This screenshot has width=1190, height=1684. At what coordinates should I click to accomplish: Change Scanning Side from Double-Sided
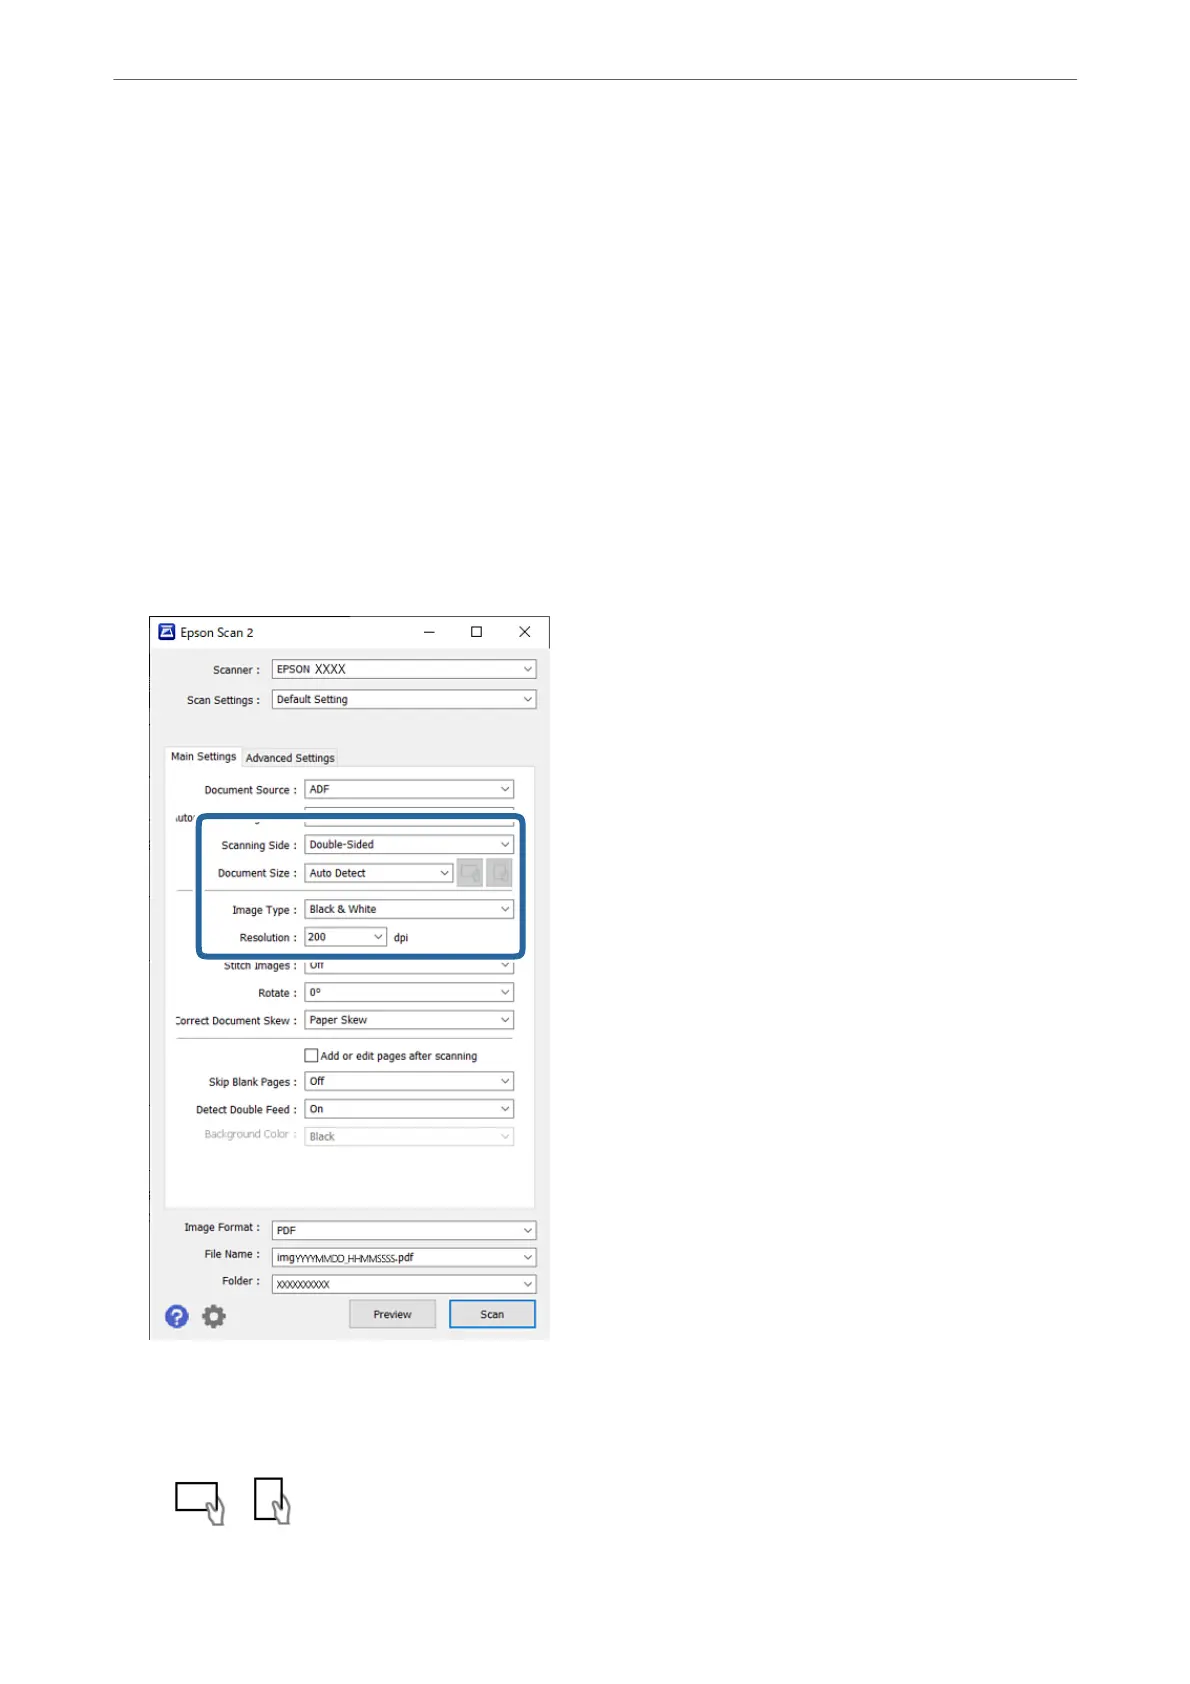pos(409,844)
